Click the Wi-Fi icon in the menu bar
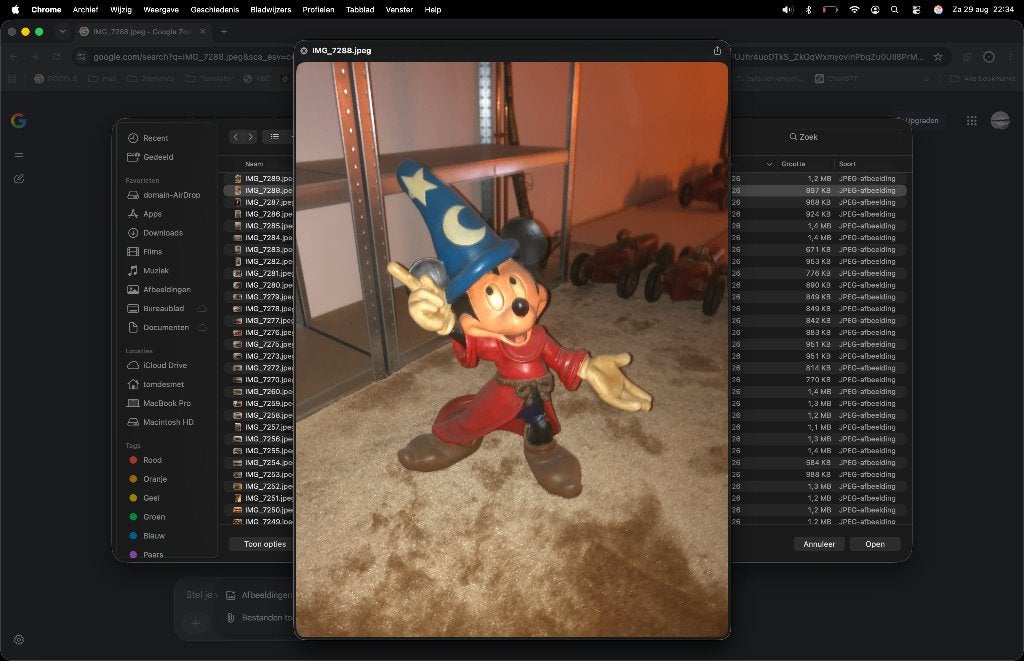This screenshot has height=661, width=1024. tap(854, 10)
